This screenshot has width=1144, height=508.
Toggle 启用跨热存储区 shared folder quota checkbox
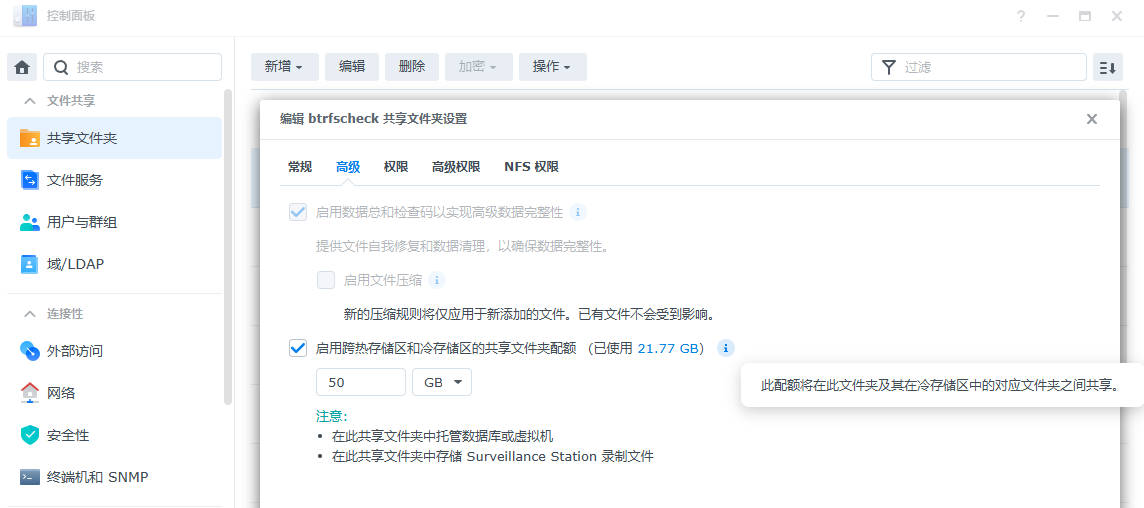click(298, 348)
